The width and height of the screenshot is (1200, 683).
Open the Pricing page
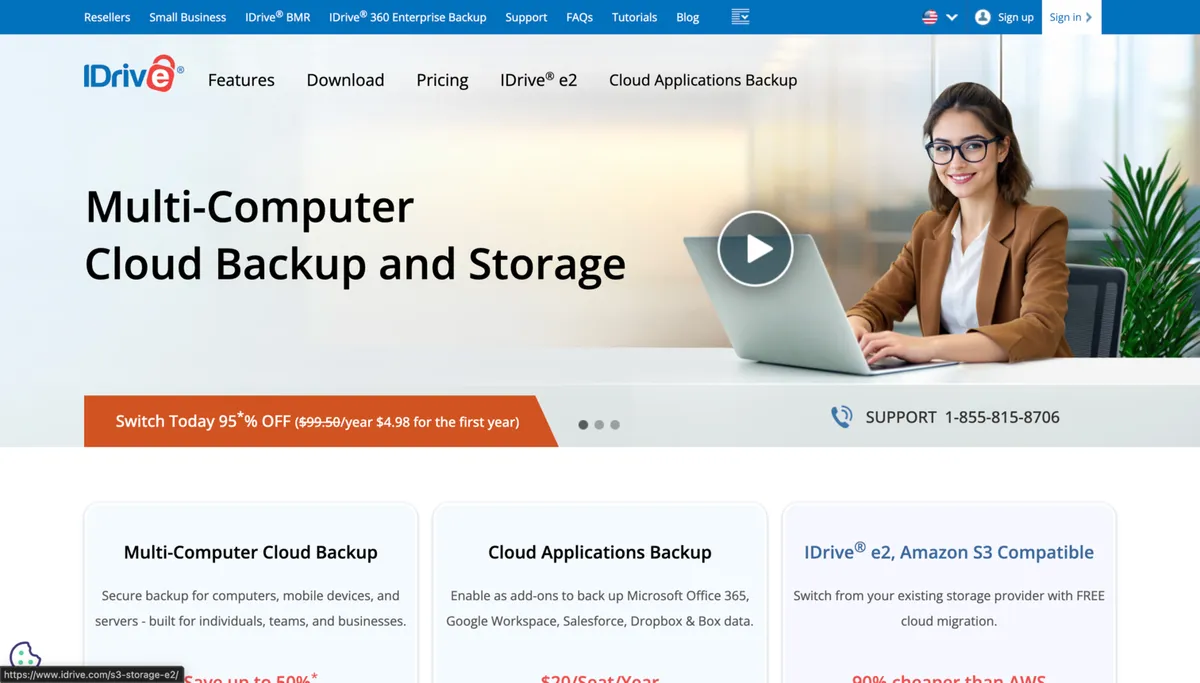(x=442, y=80)
